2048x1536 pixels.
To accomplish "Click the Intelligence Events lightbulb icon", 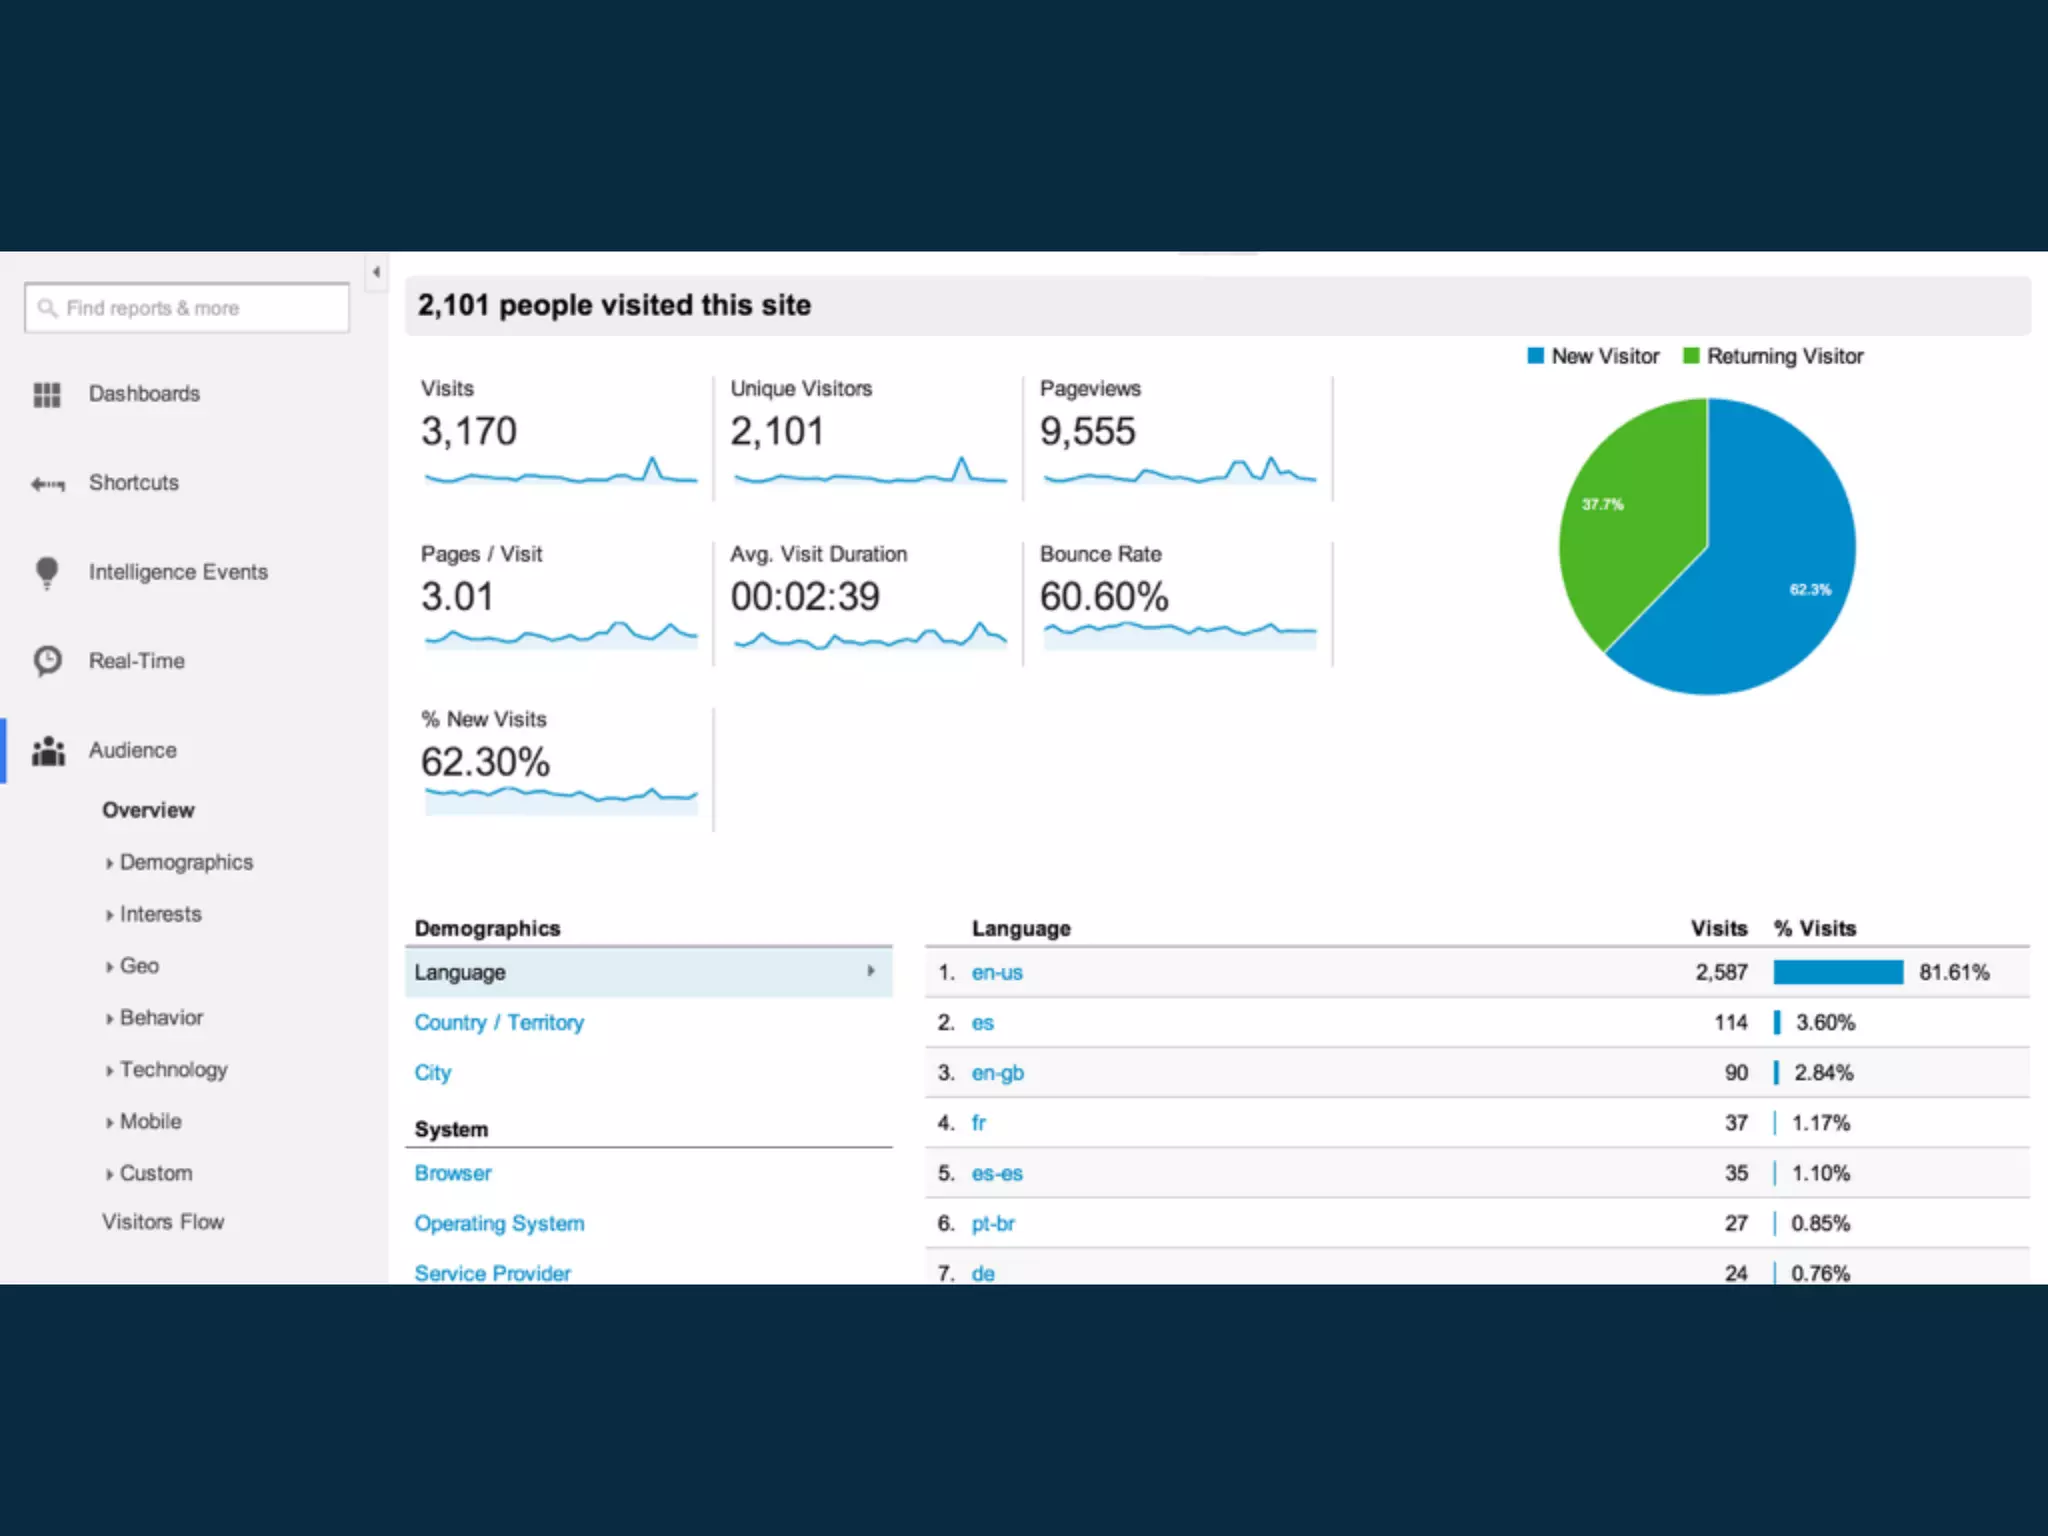I will click(47, 572).
